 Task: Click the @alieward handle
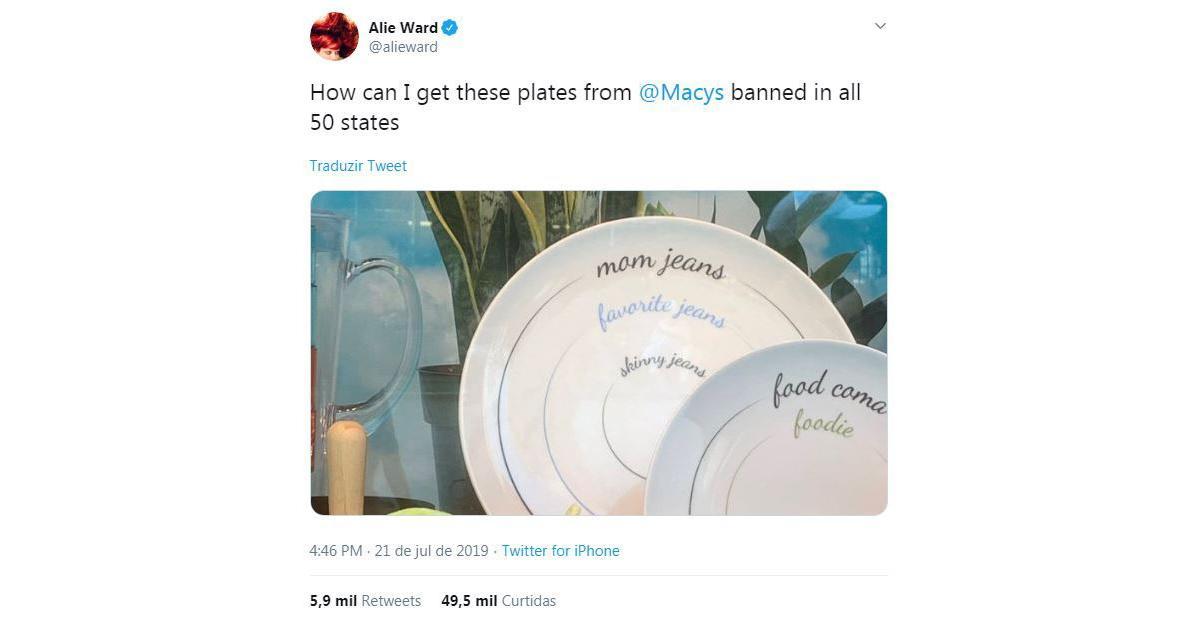coord(403,47)
